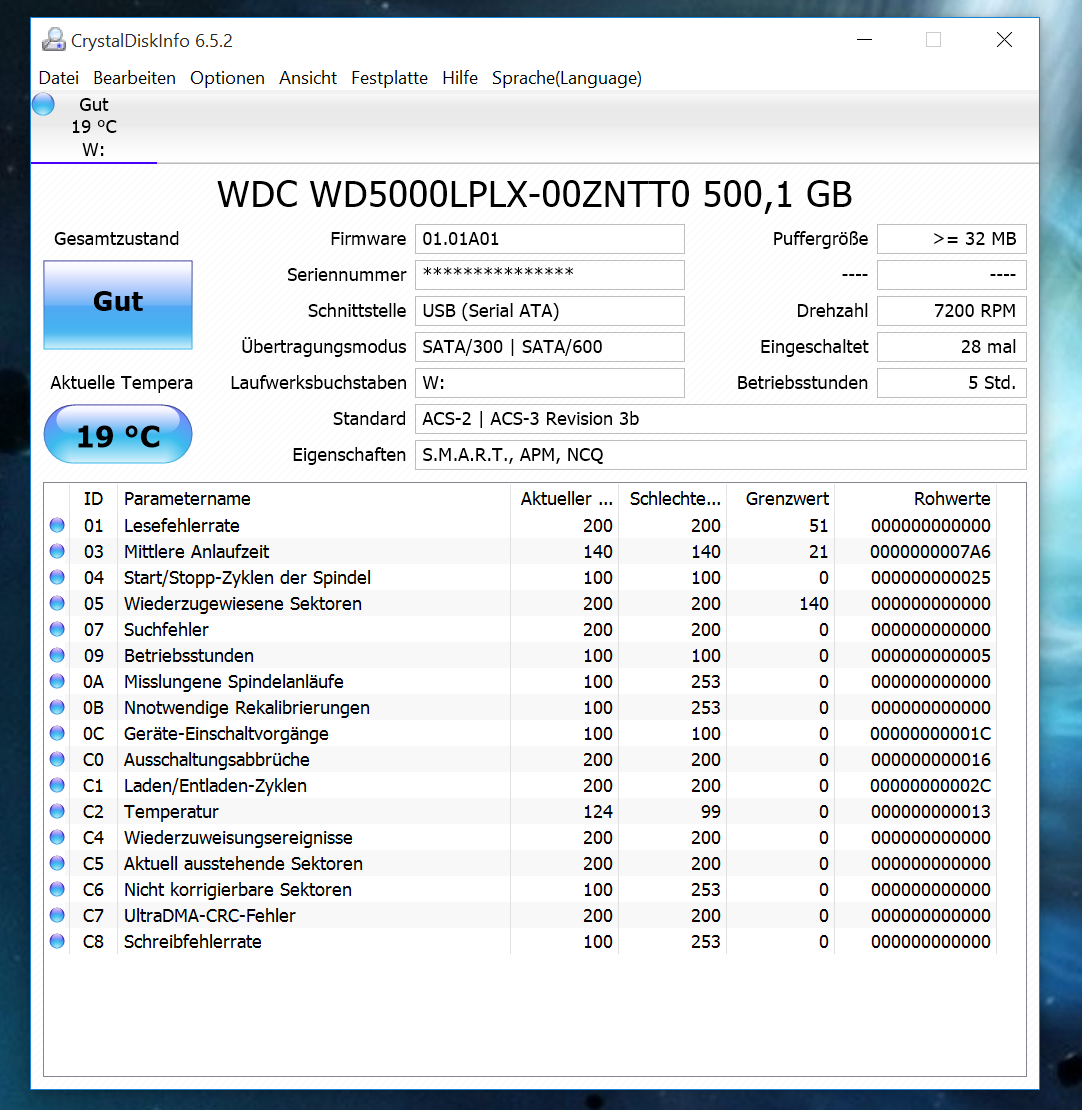Click status dot for Suchfehler row
The image size is (1082, 1110).
pyautogui.click(x=57, y=629)
